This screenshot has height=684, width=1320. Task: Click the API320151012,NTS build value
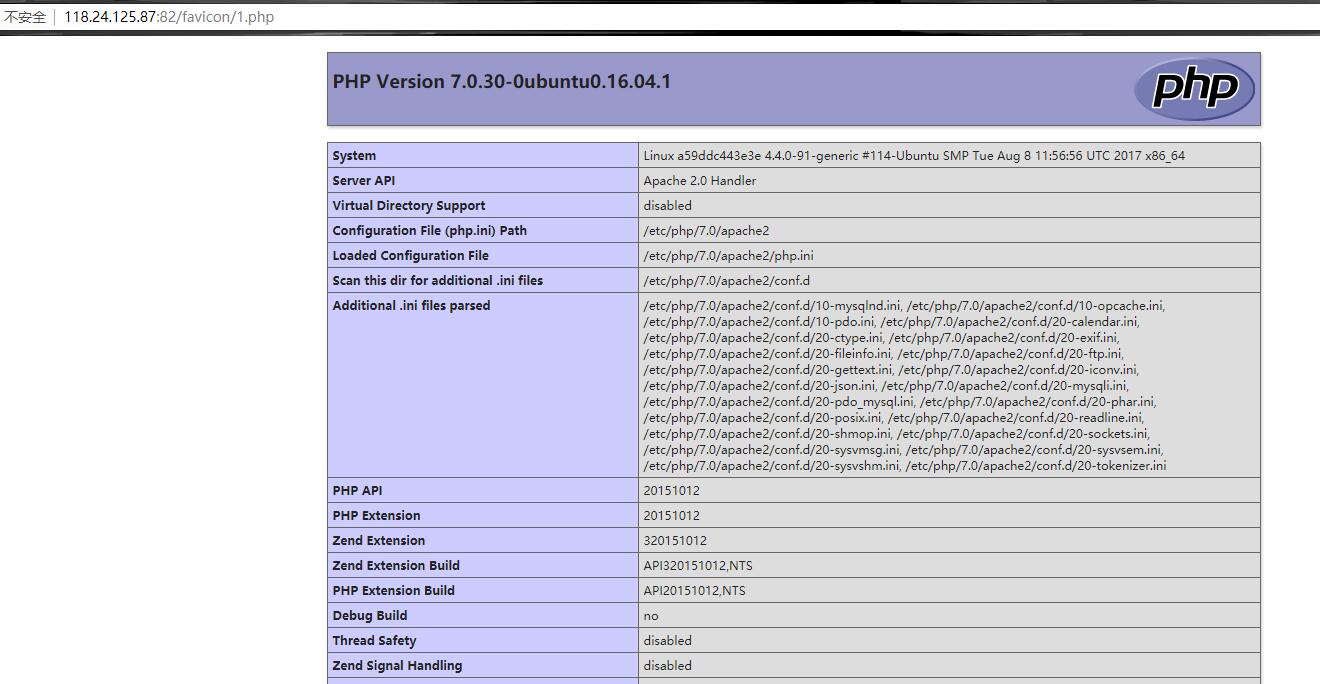pos(697,566)
